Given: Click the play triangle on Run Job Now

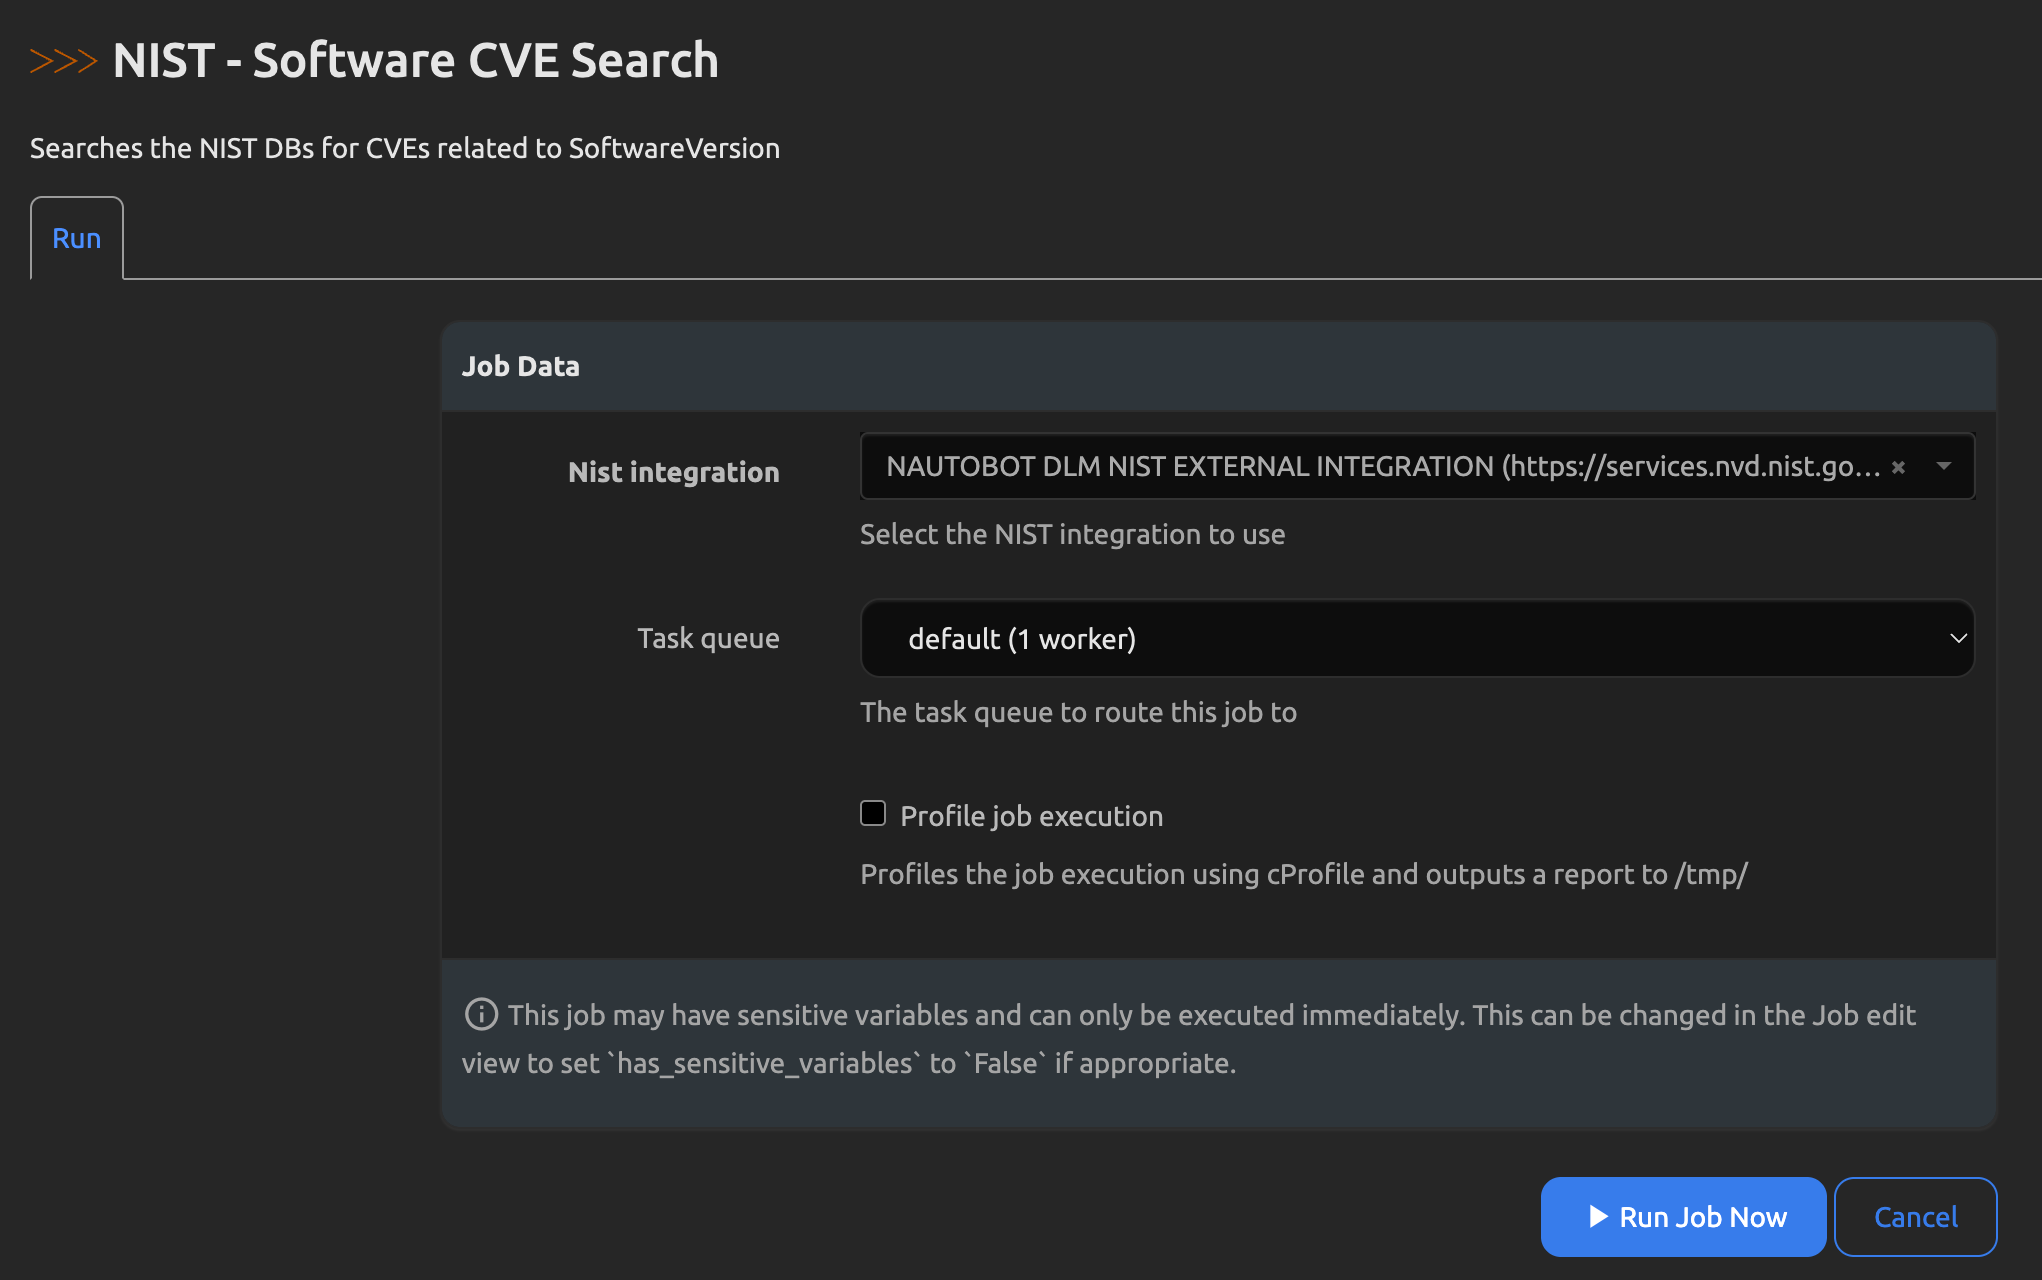Looking at the screenshot, I should coord(1598,1216).
